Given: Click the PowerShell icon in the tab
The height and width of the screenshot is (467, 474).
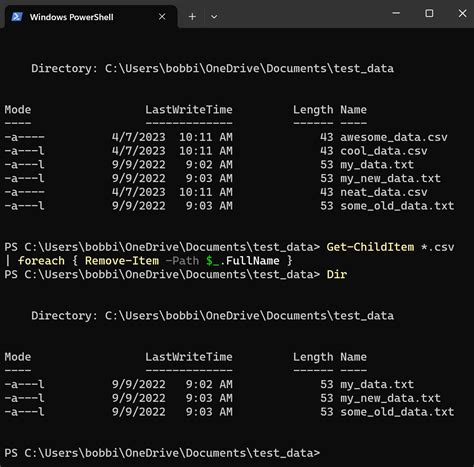Looking at the screenshot, I should point(17,17).
